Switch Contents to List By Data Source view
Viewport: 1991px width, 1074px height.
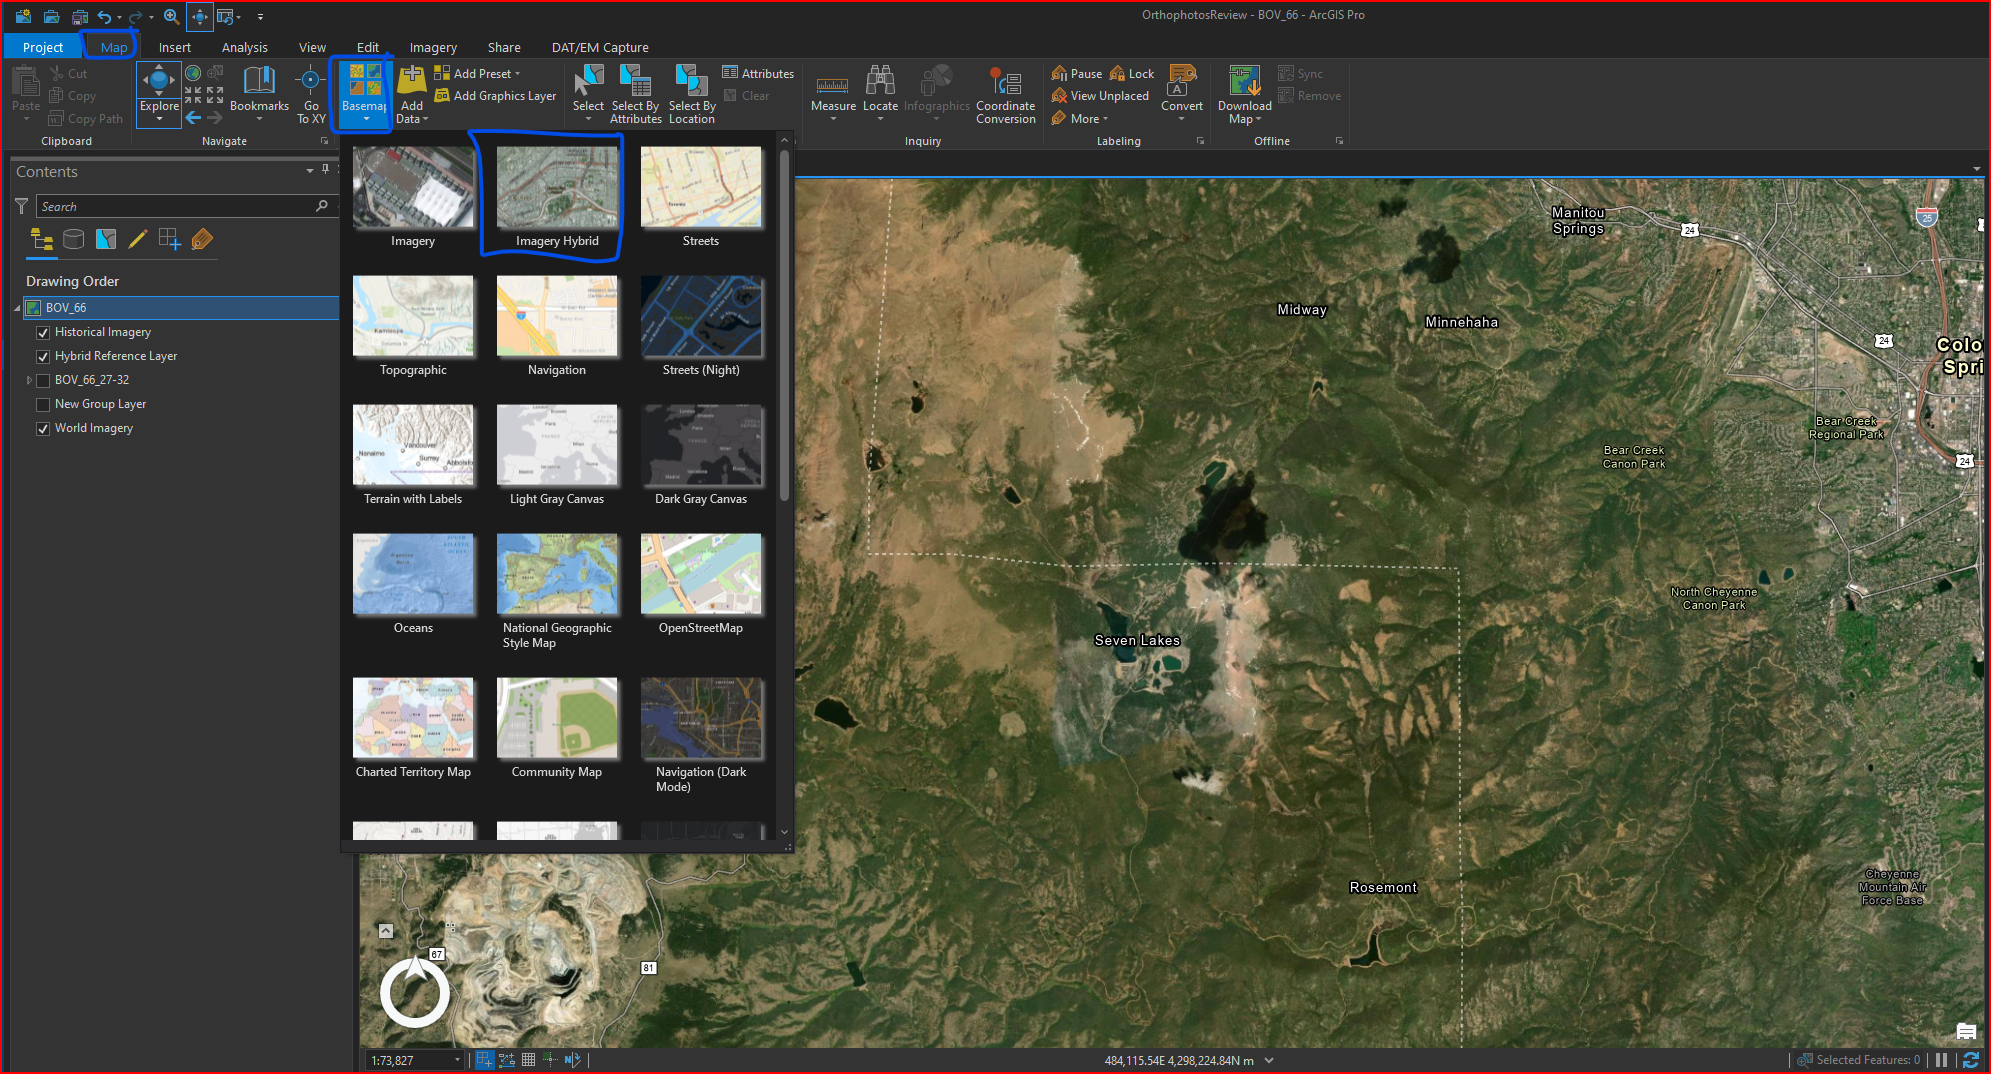73,240
